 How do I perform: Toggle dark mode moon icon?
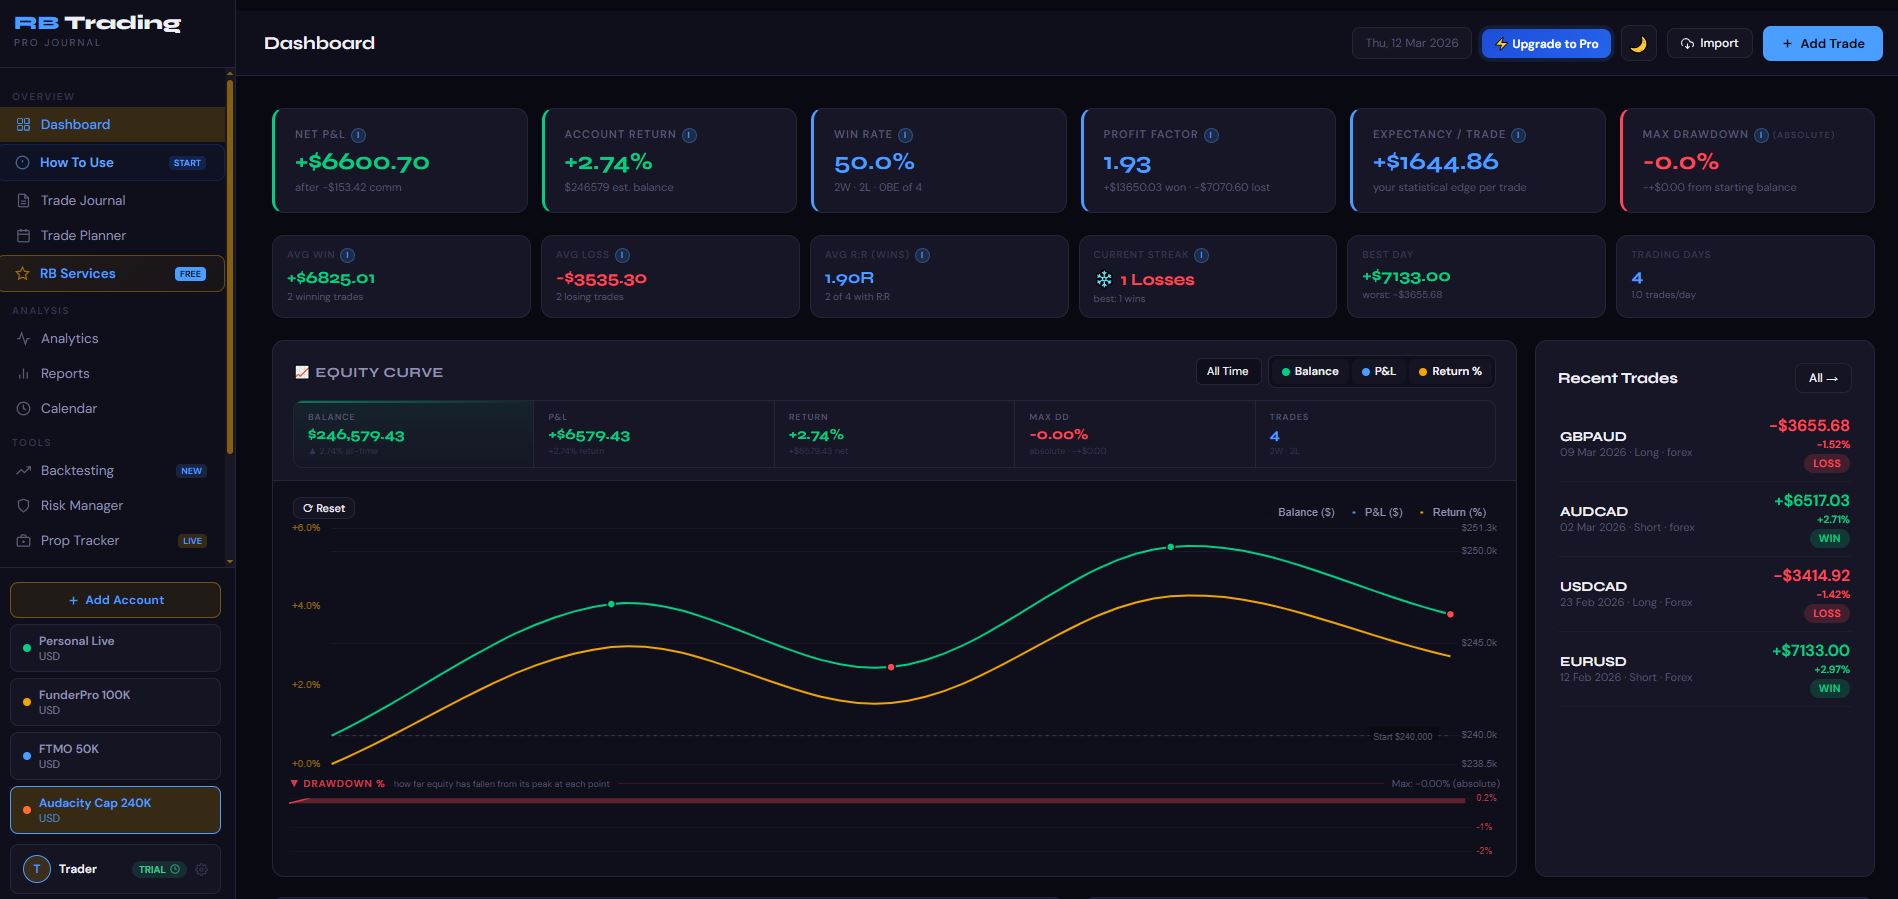[x=1638, y=44]
